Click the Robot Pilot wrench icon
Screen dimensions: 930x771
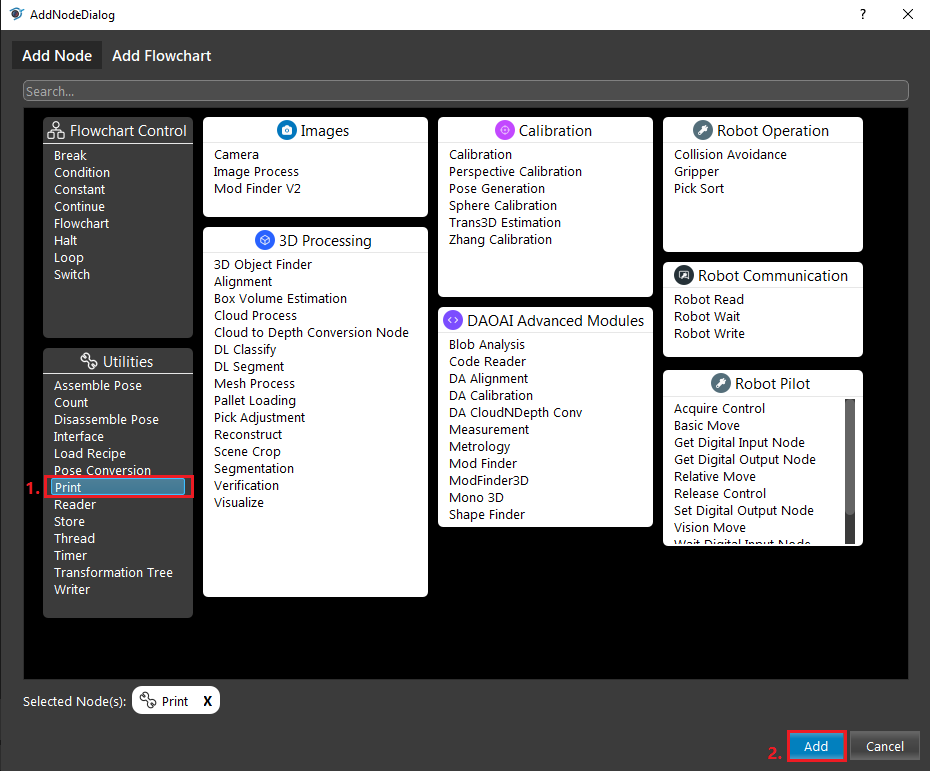721,383
